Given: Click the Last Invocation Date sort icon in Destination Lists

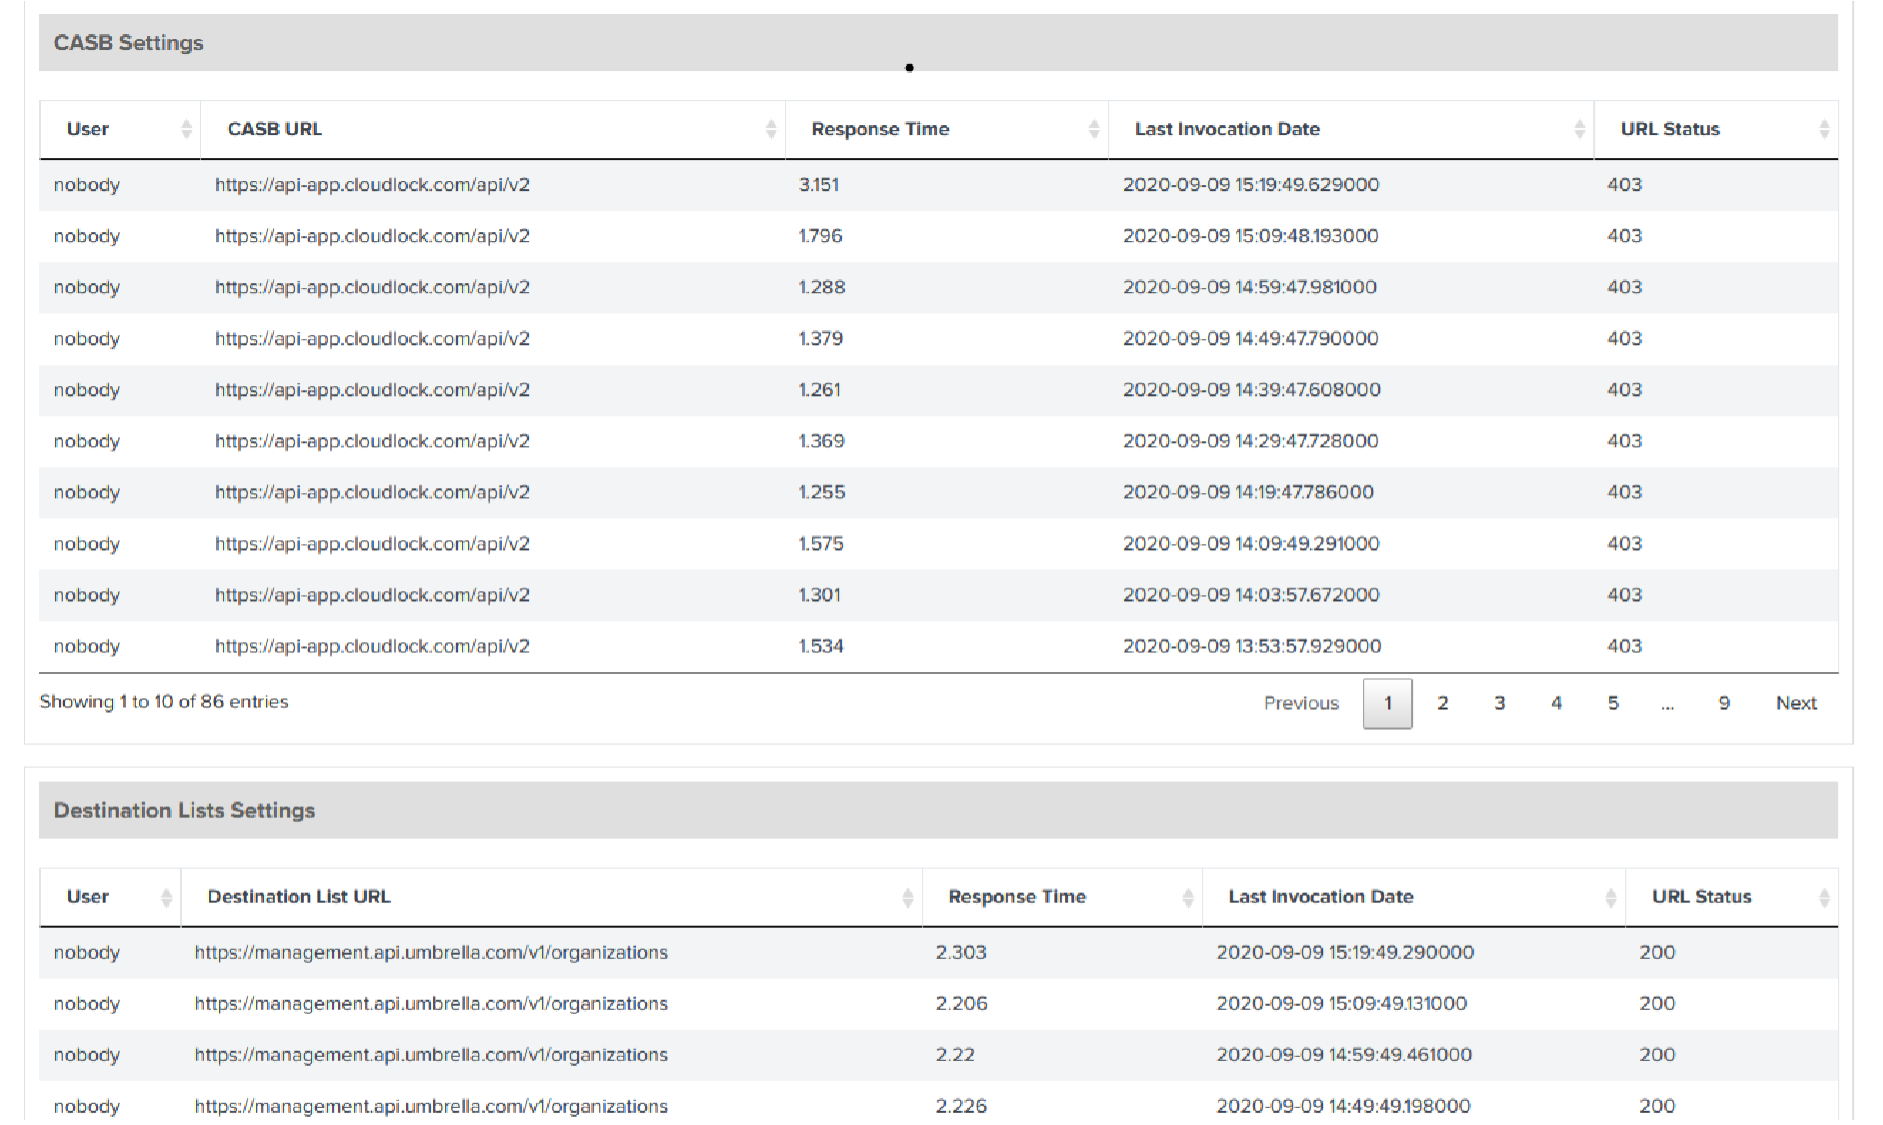Looking at the screenshot, I should tap(1611, 896).
